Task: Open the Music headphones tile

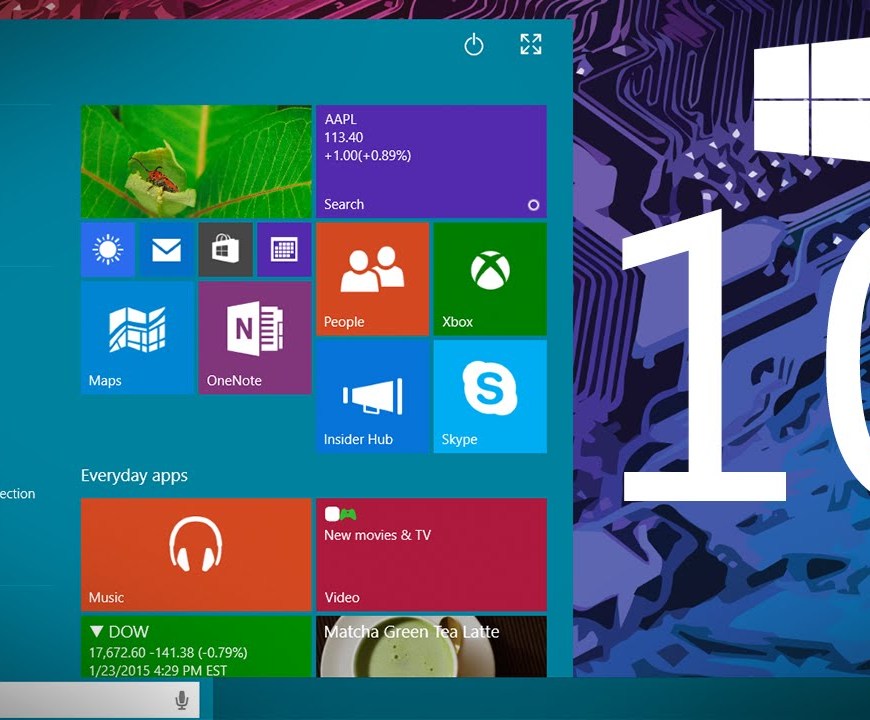Action: [x=196, y=554]
